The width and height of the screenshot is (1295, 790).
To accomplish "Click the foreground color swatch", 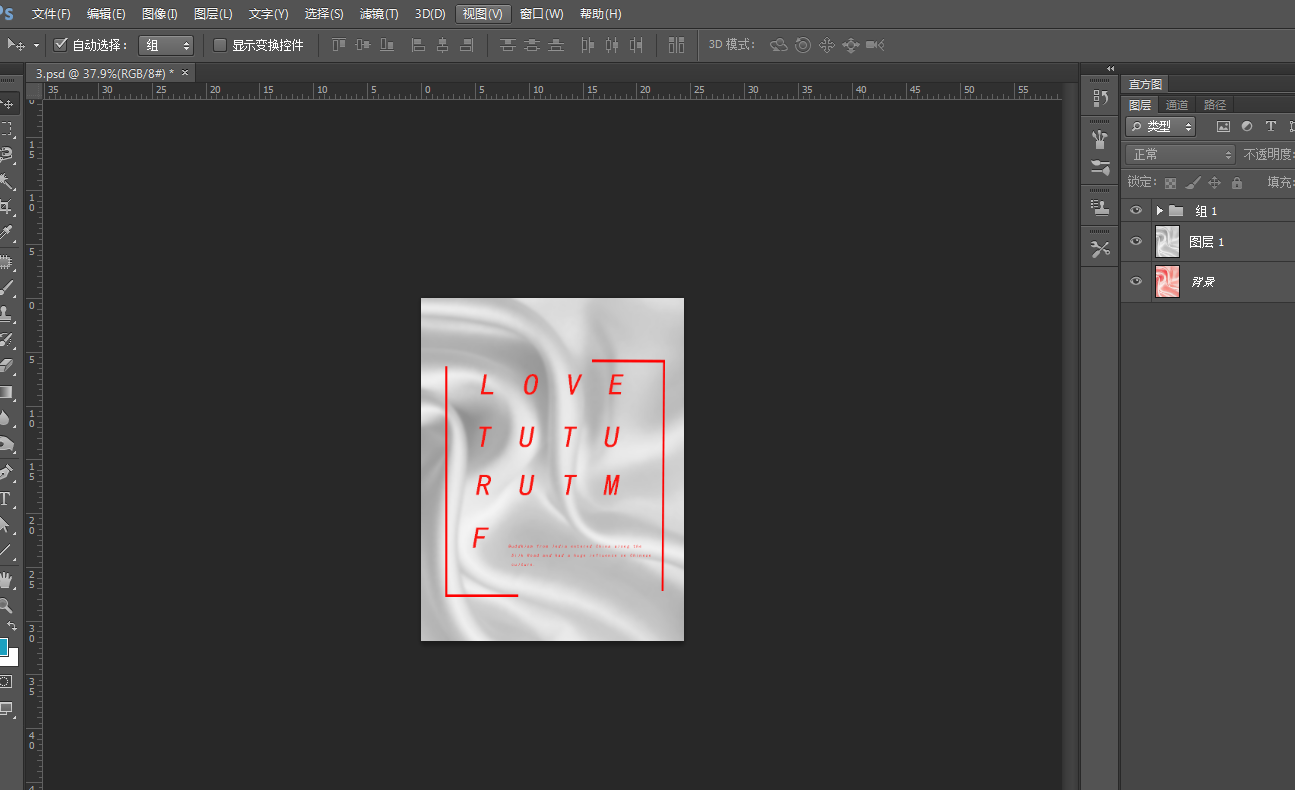I will coord(3,646).
